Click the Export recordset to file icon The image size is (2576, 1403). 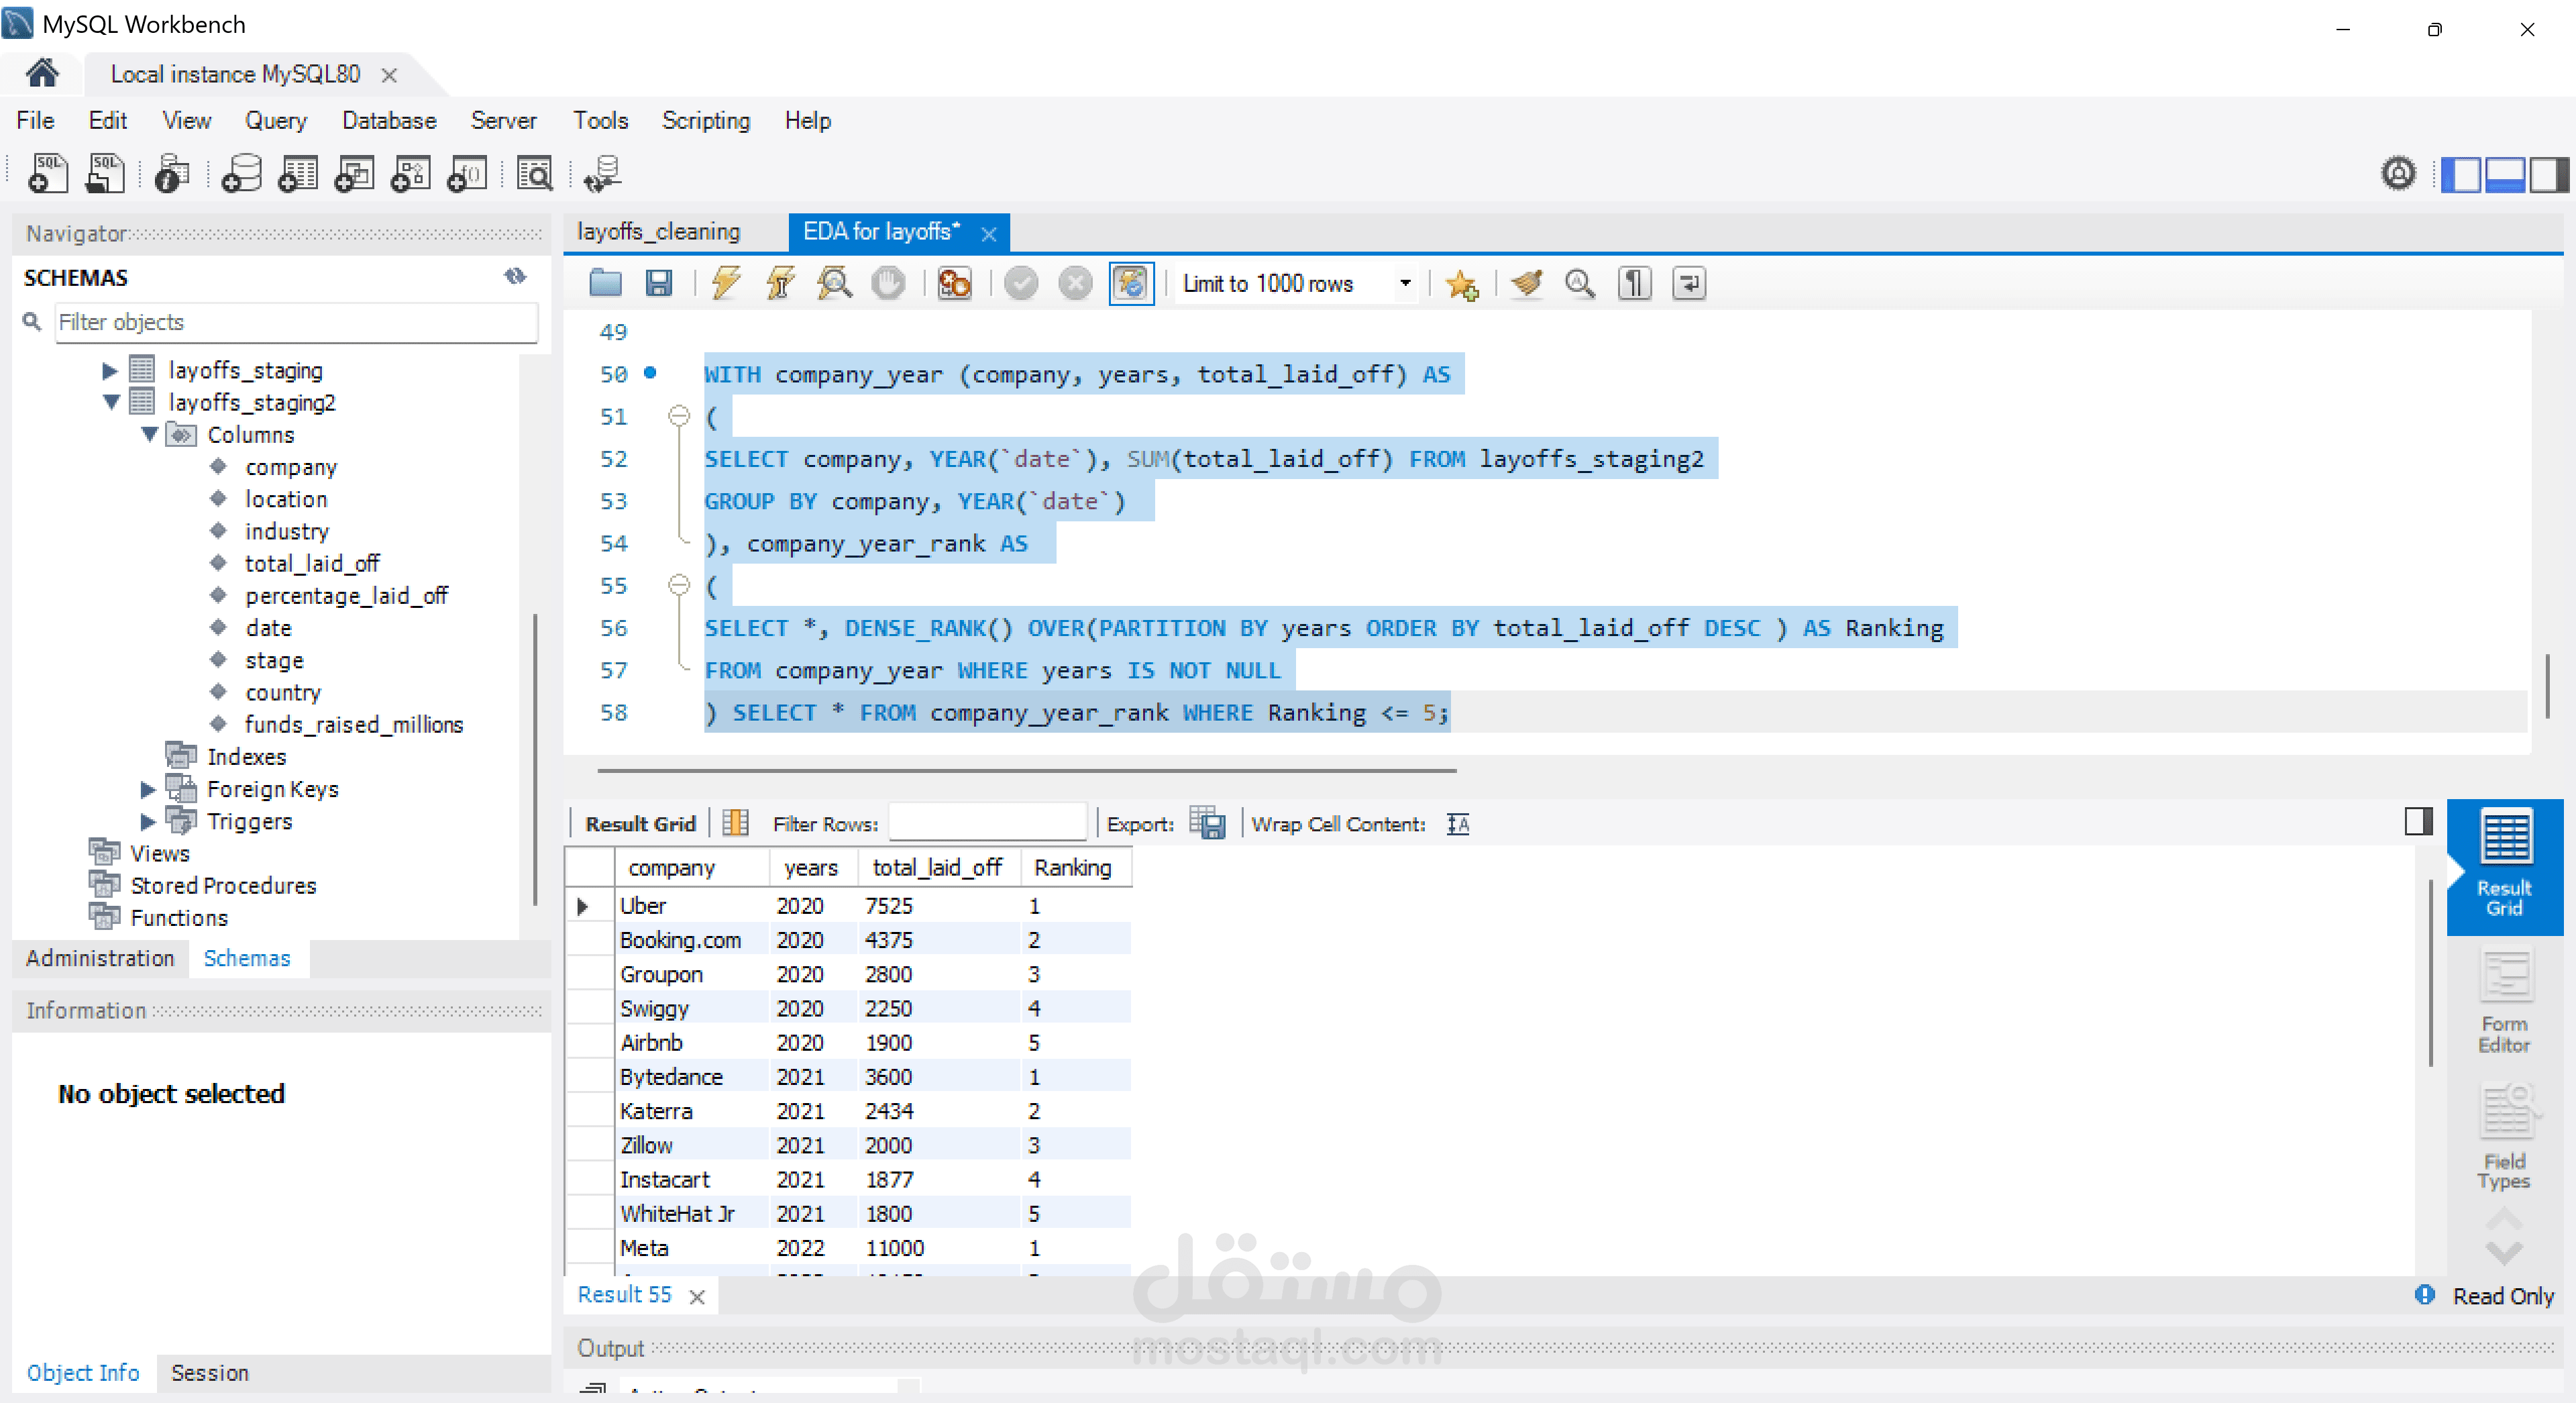(1207, 824)
